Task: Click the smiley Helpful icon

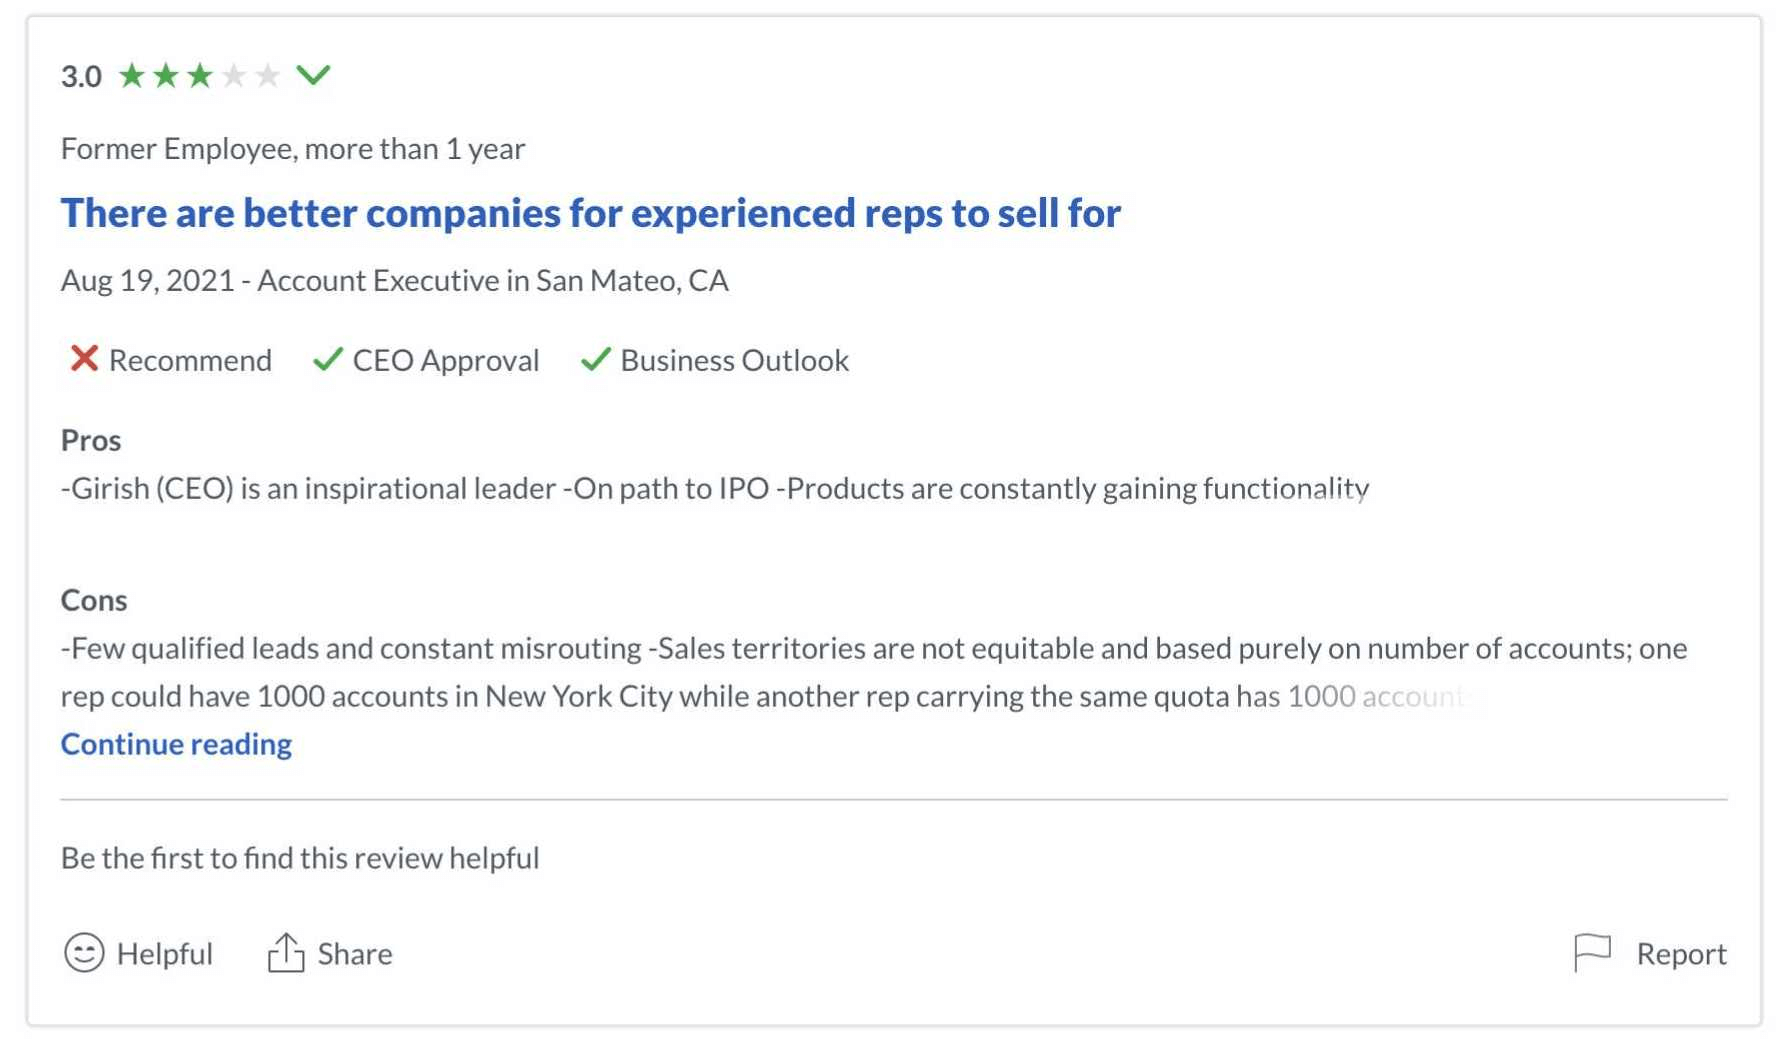Action: point(84,953)
